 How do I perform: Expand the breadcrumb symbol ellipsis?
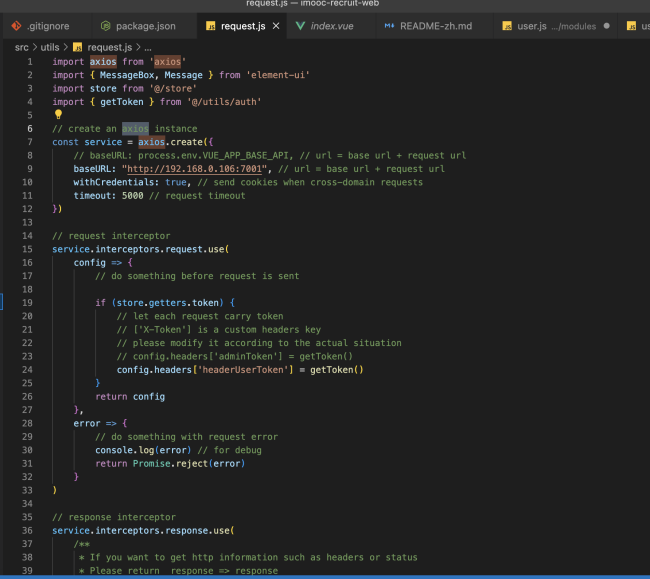click(148, 47)
